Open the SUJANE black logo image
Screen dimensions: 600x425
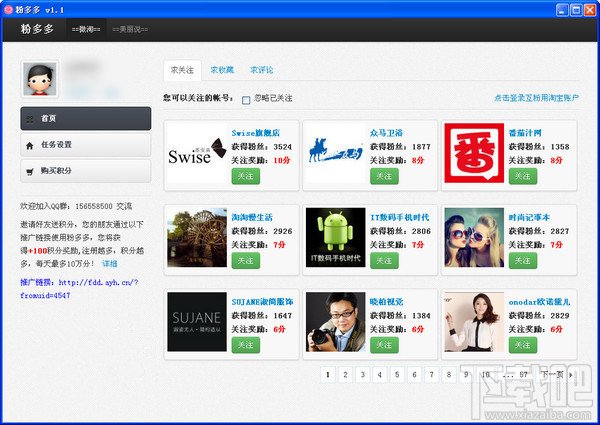click(x=197, y=322)
